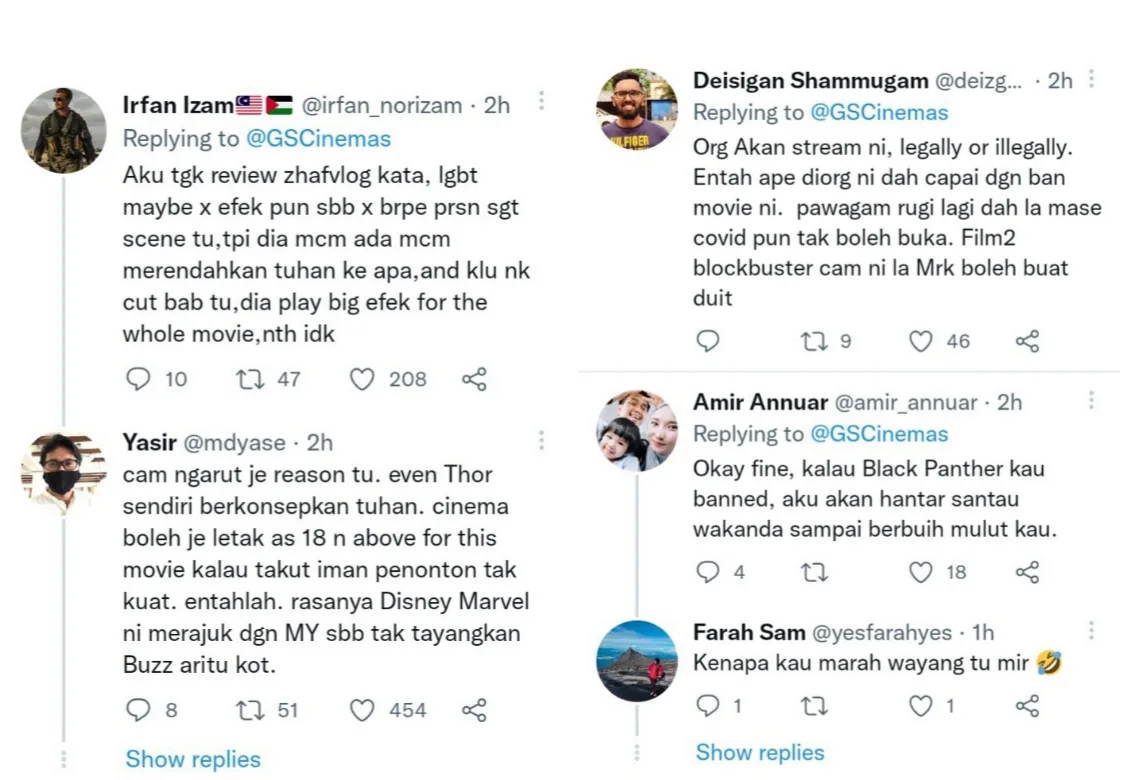This screenshot has width=1148, height=780.
Task: Show replies under Yasir's tweet
Action: click(193, 759)
